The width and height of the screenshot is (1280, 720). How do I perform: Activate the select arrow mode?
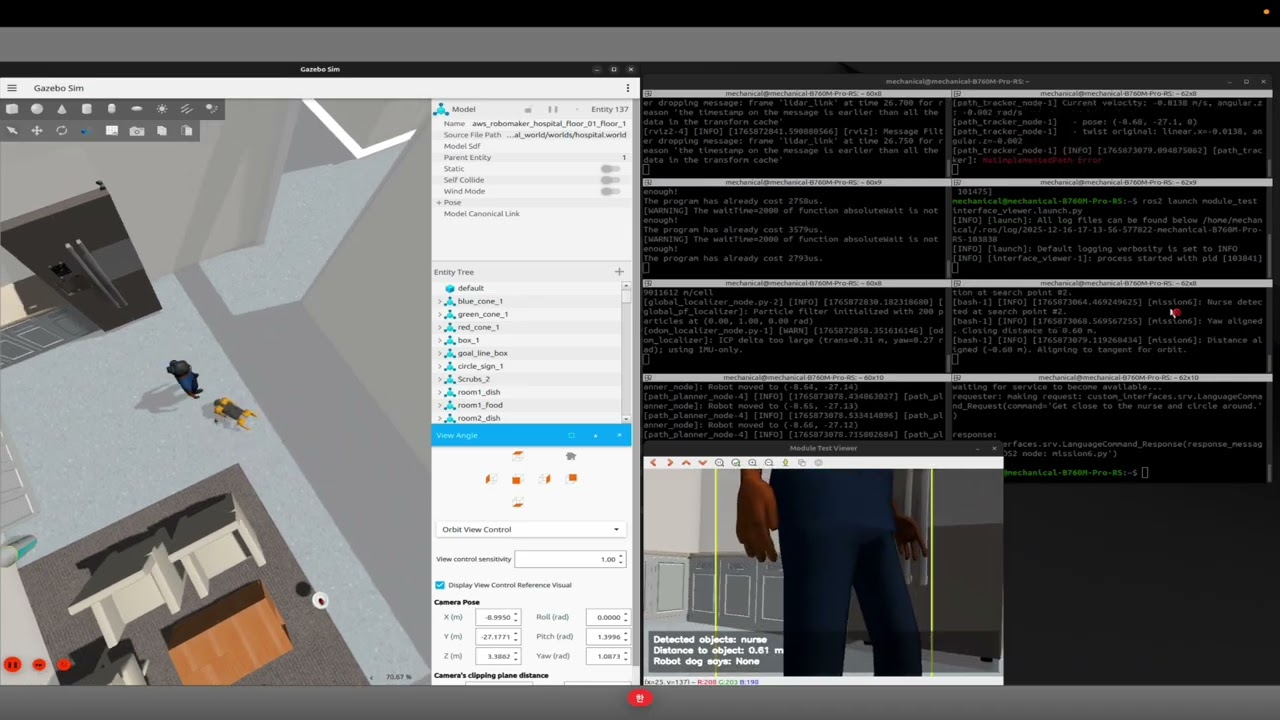[x=12, y=130]
